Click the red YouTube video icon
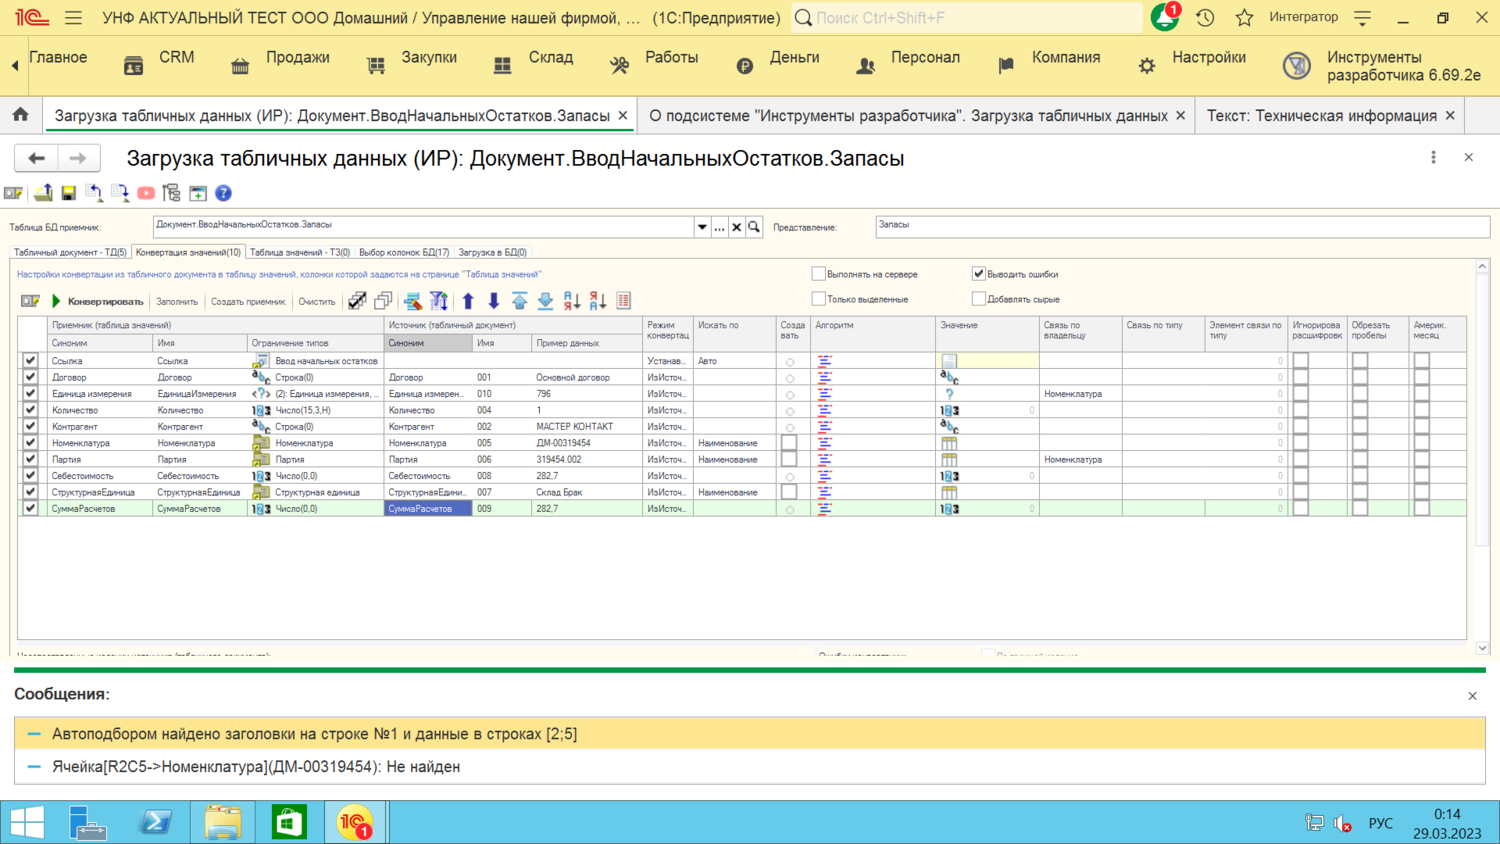 146,193
